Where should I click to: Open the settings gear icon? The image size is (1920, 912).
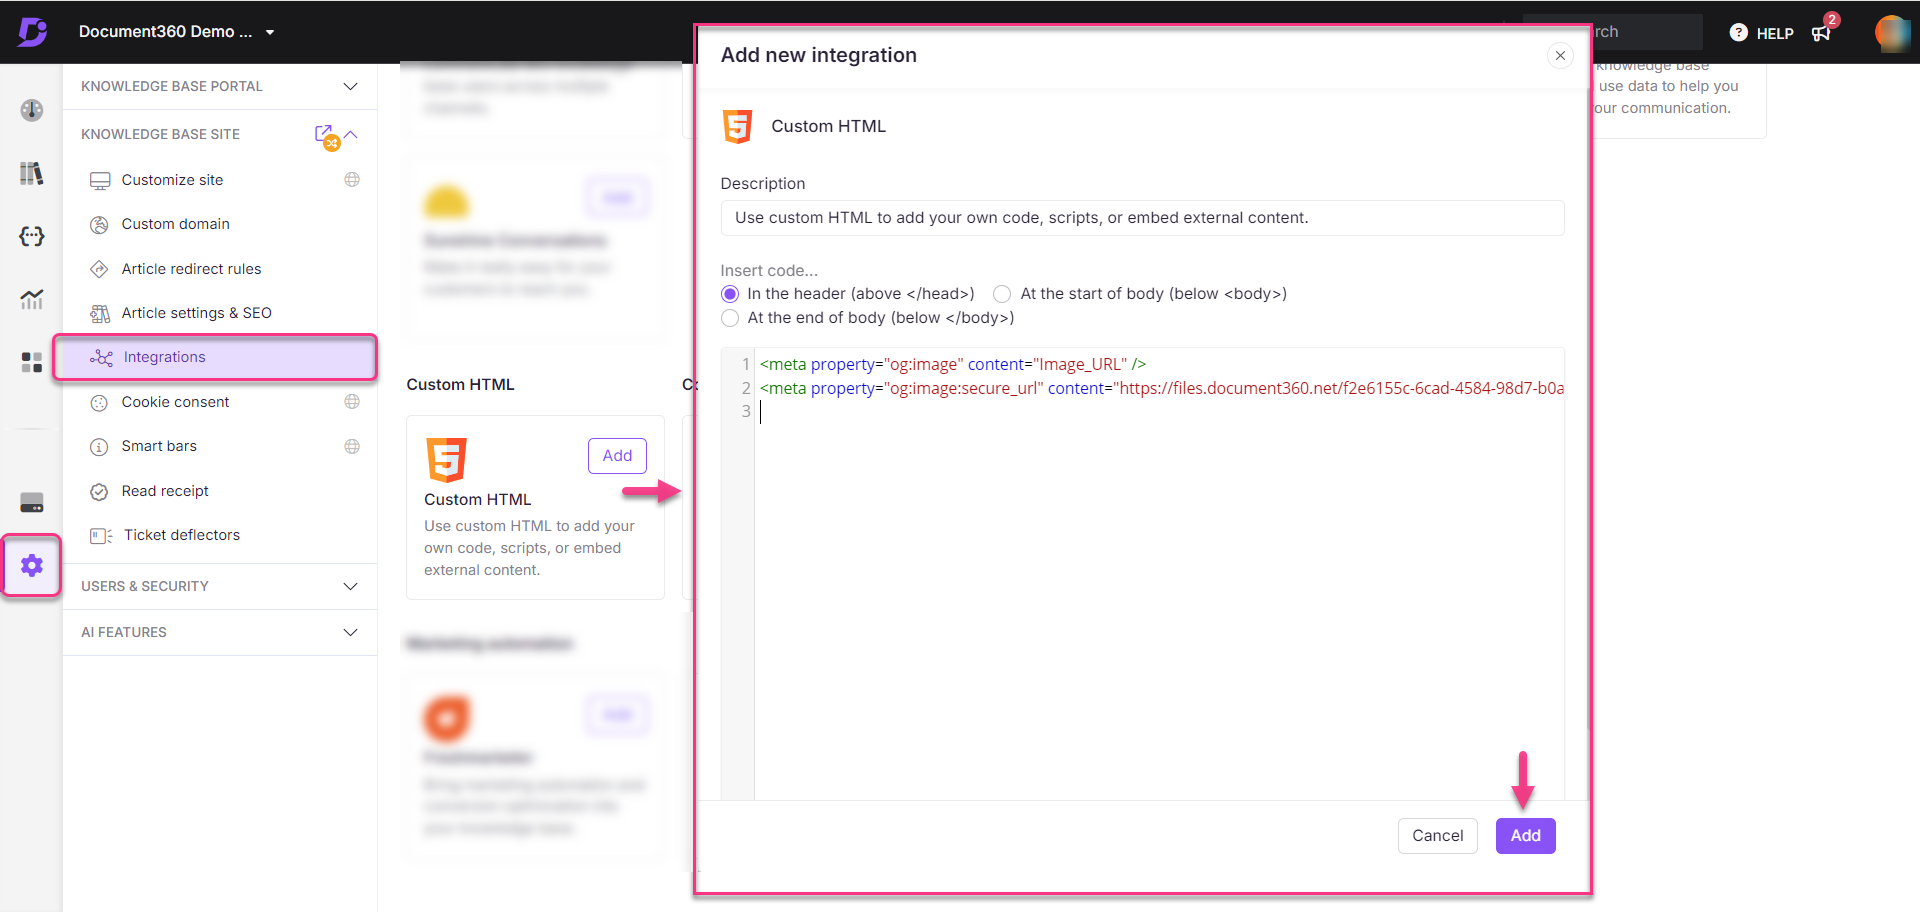coord(32,565)
